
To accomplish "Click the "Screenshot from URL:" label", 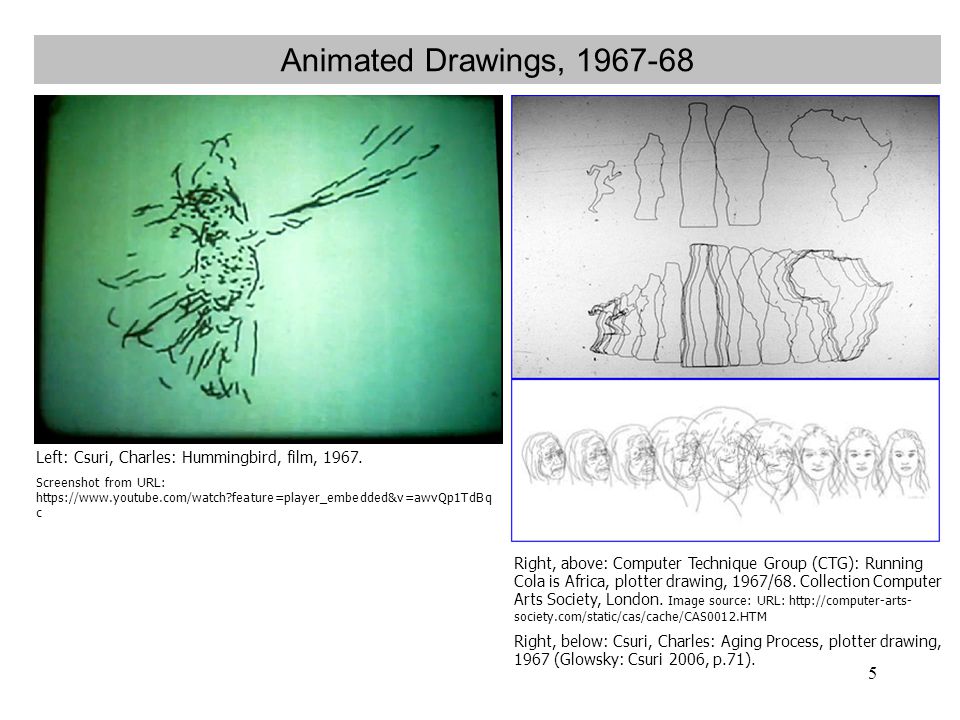I will pyautogui.click(x=100, y=482).
